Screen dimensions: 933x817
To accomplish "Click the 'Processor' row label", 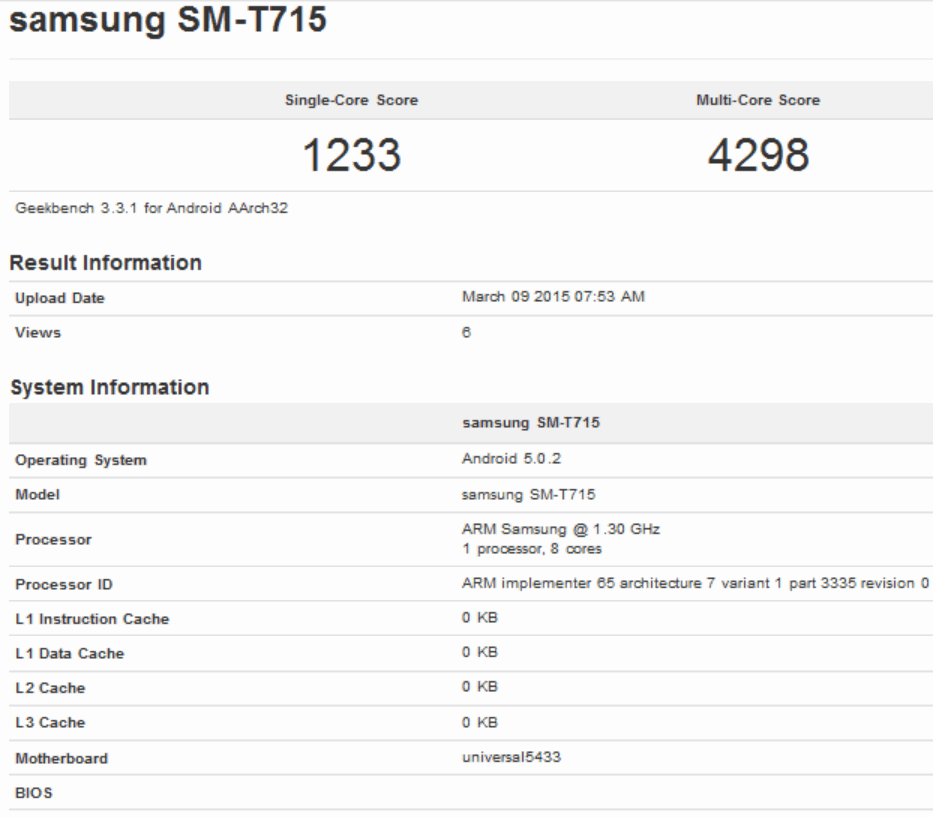I will pyautogui.click(x=54, y=540).
